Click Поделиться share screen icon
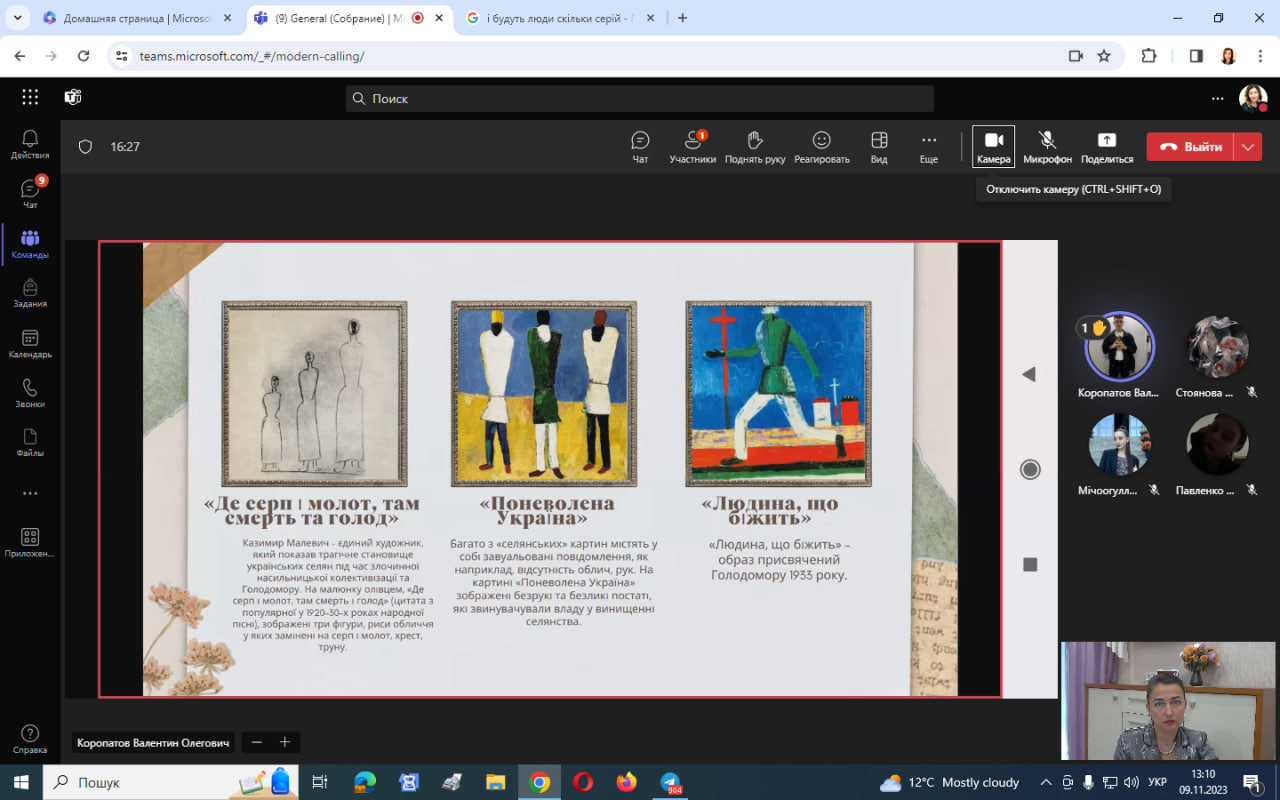 tap(1106, 146)
